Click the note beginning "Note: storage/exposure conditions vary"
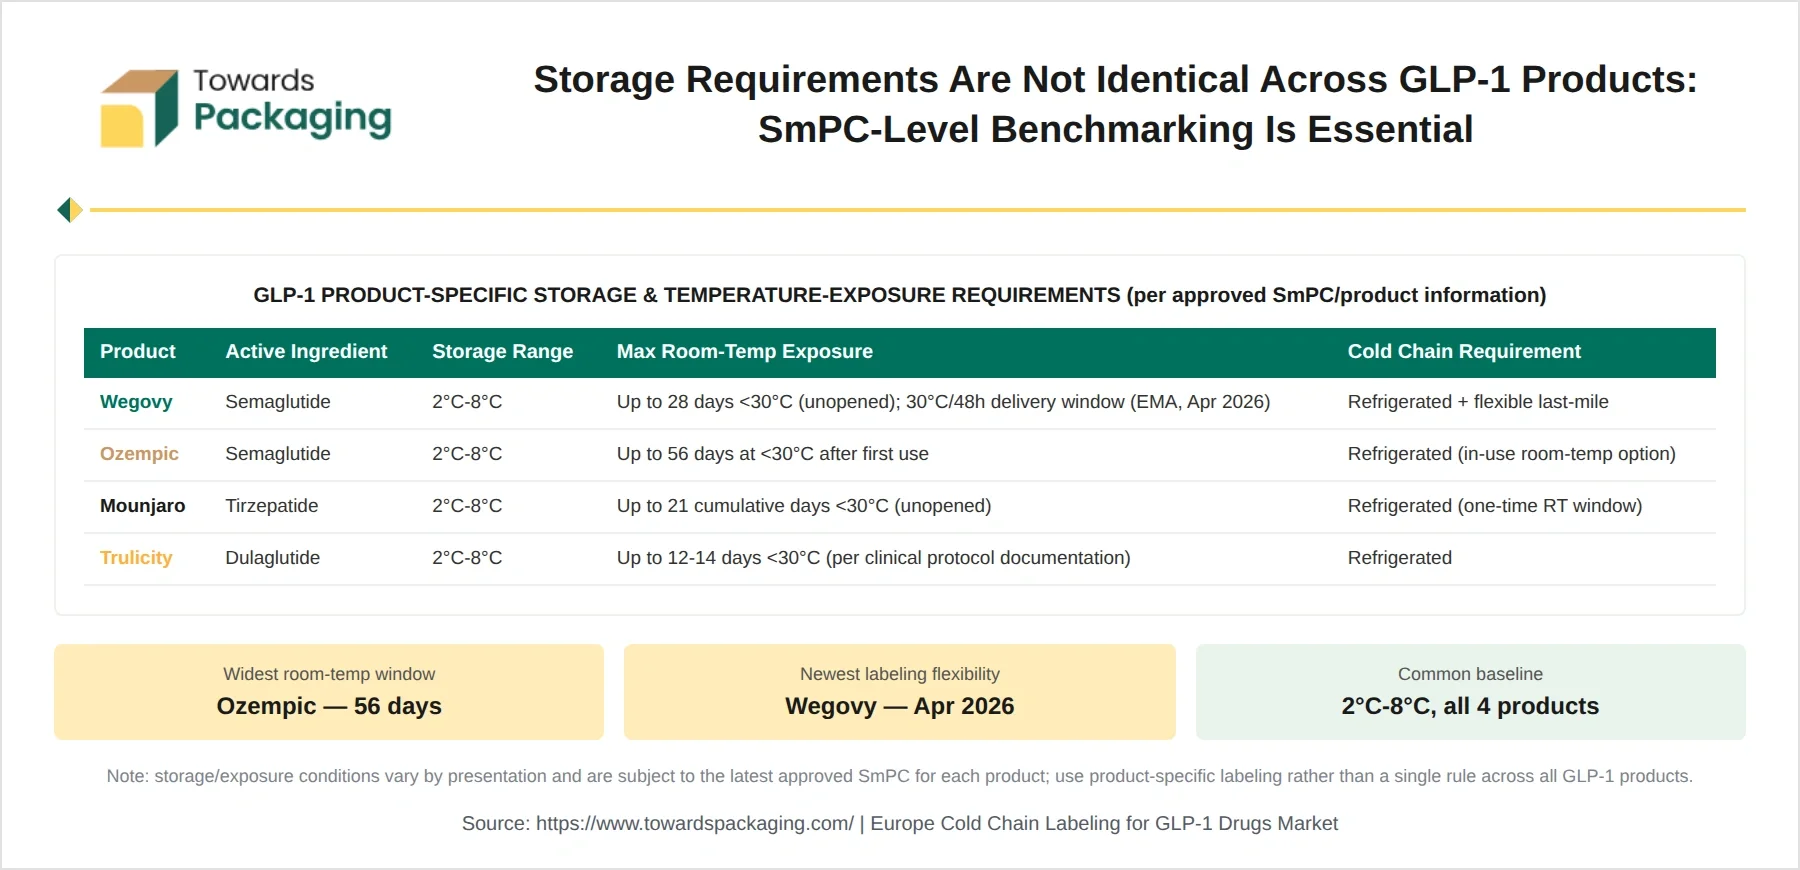 tap(900, 776)
